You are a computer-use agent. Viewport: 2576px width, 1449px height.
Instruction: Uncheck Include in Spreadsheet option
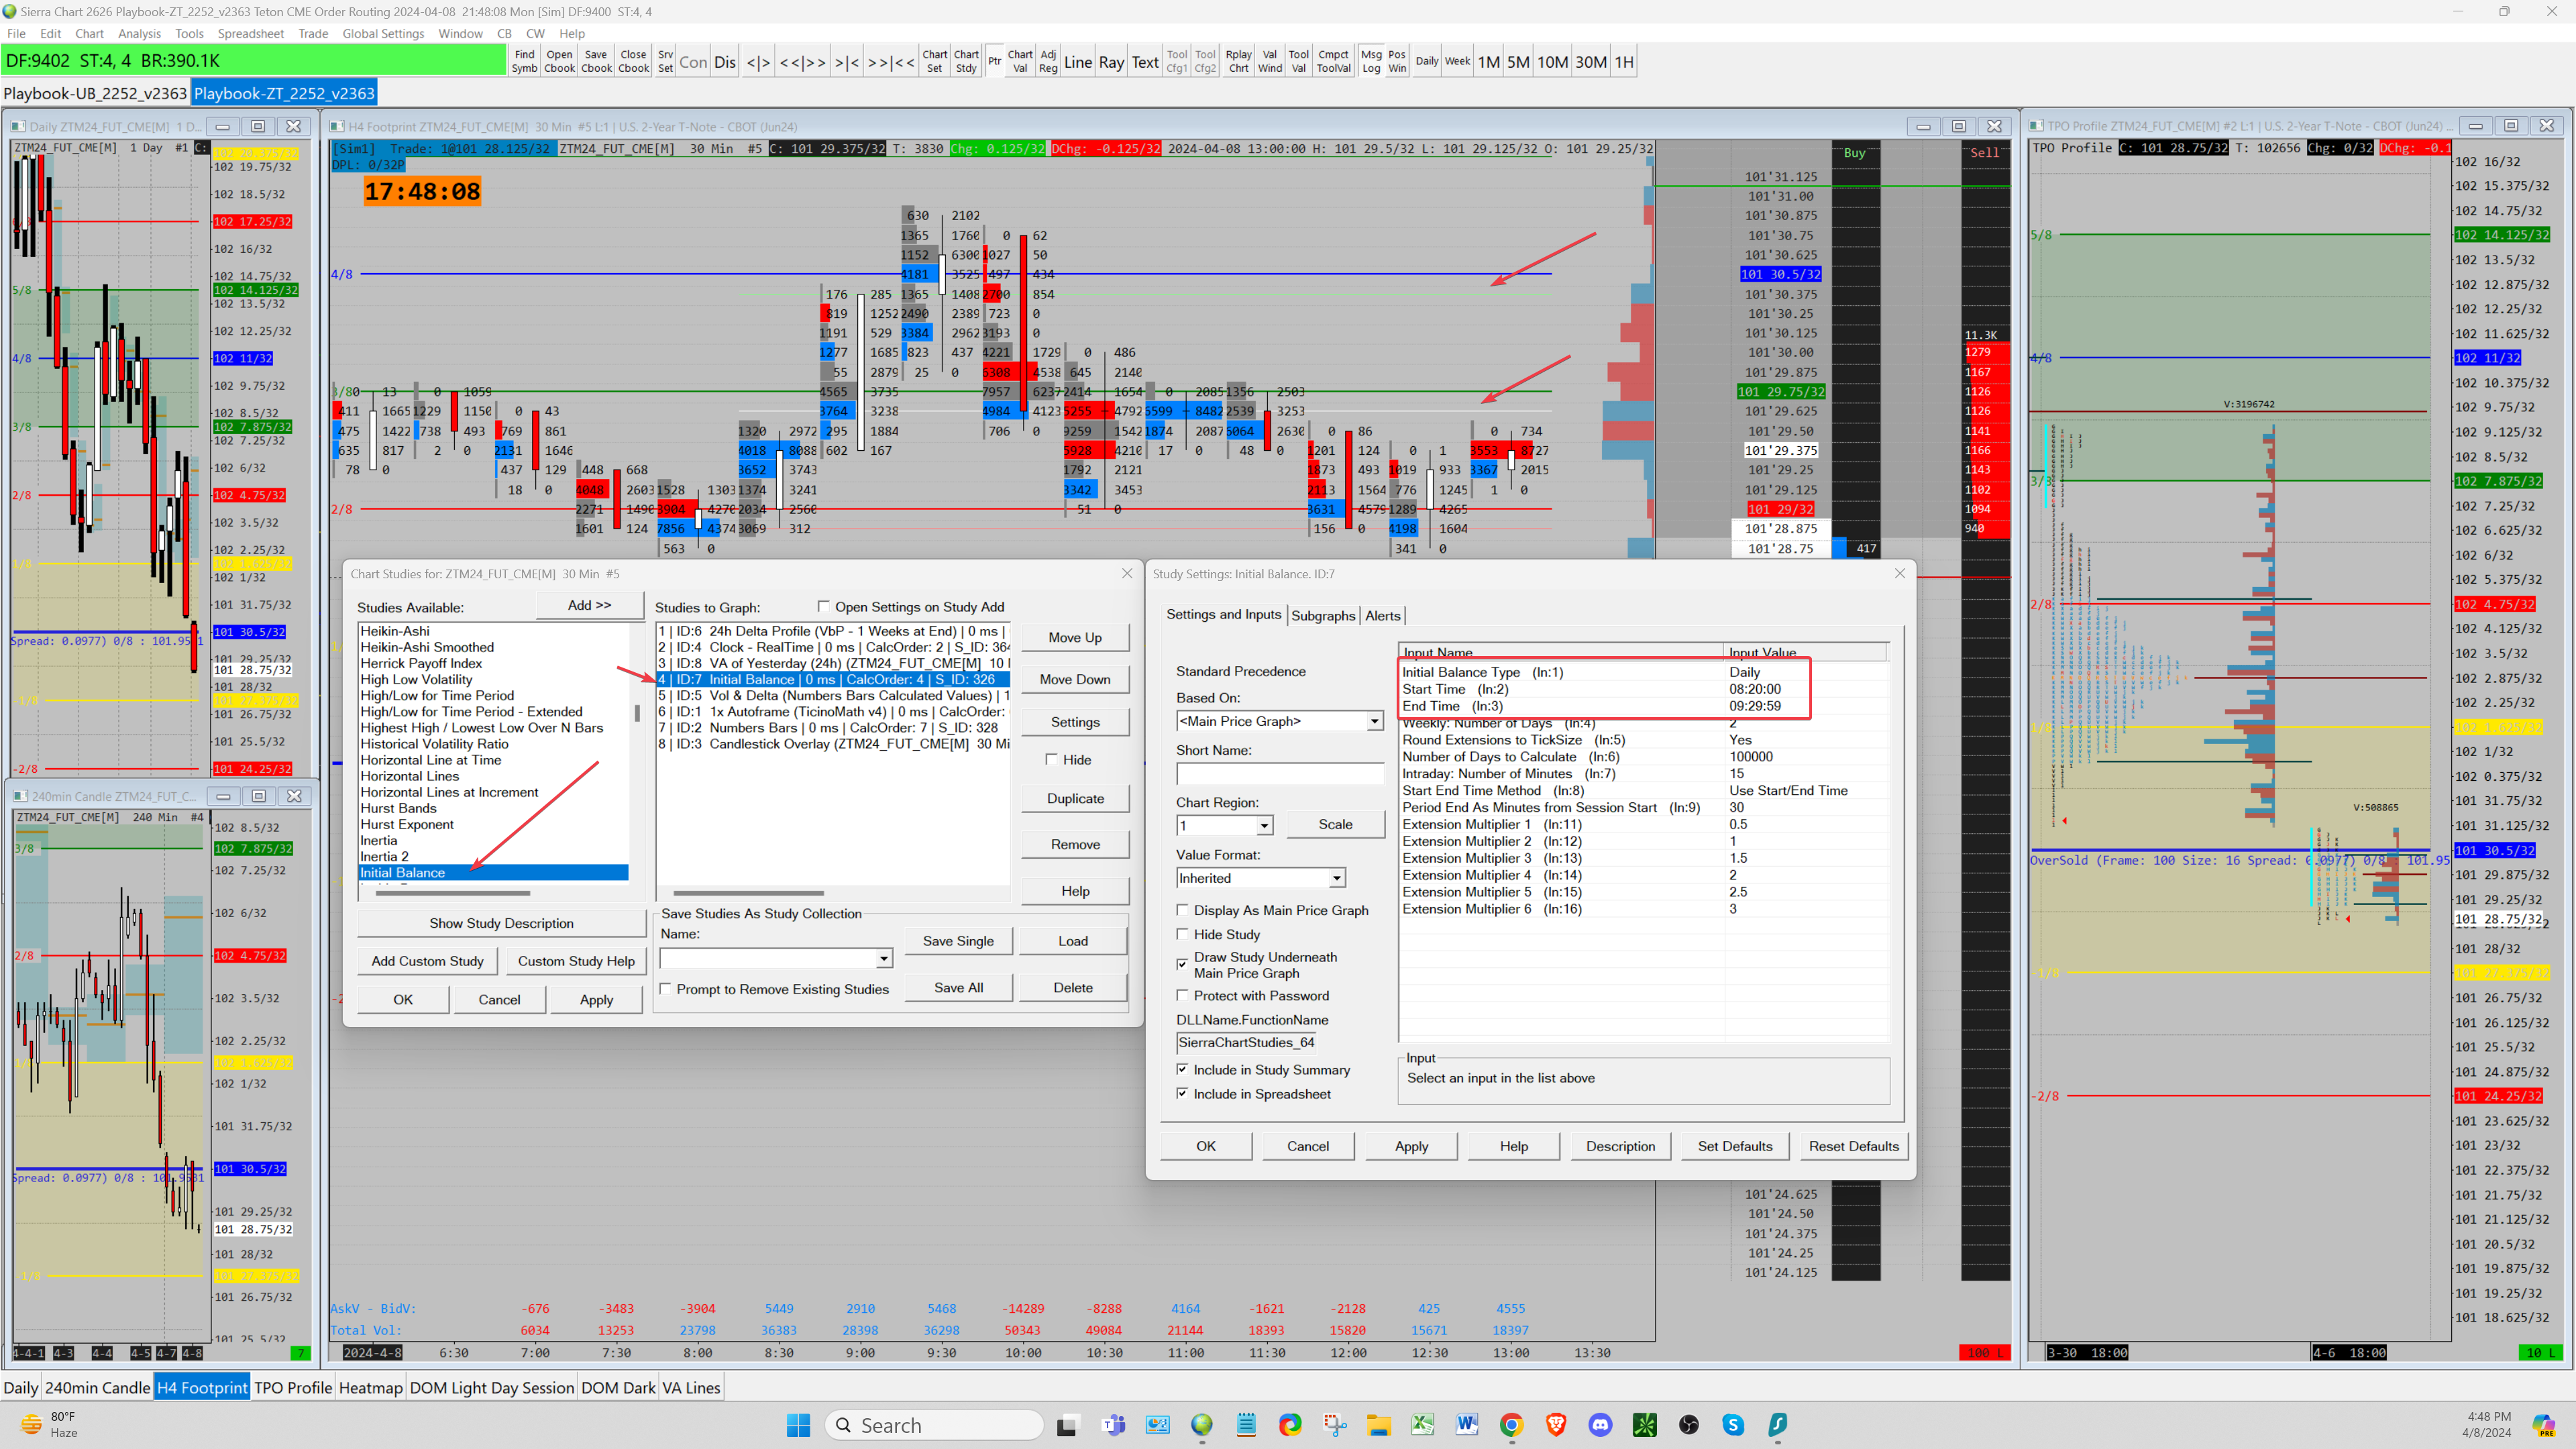(1183, 1094)
